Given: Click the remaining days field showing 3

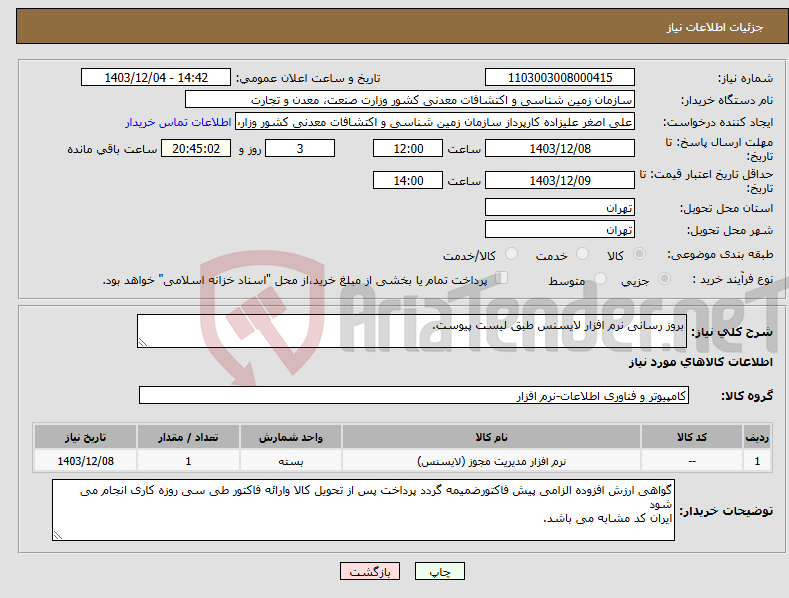Looking at the screenshot, I should tap(300, 148).
